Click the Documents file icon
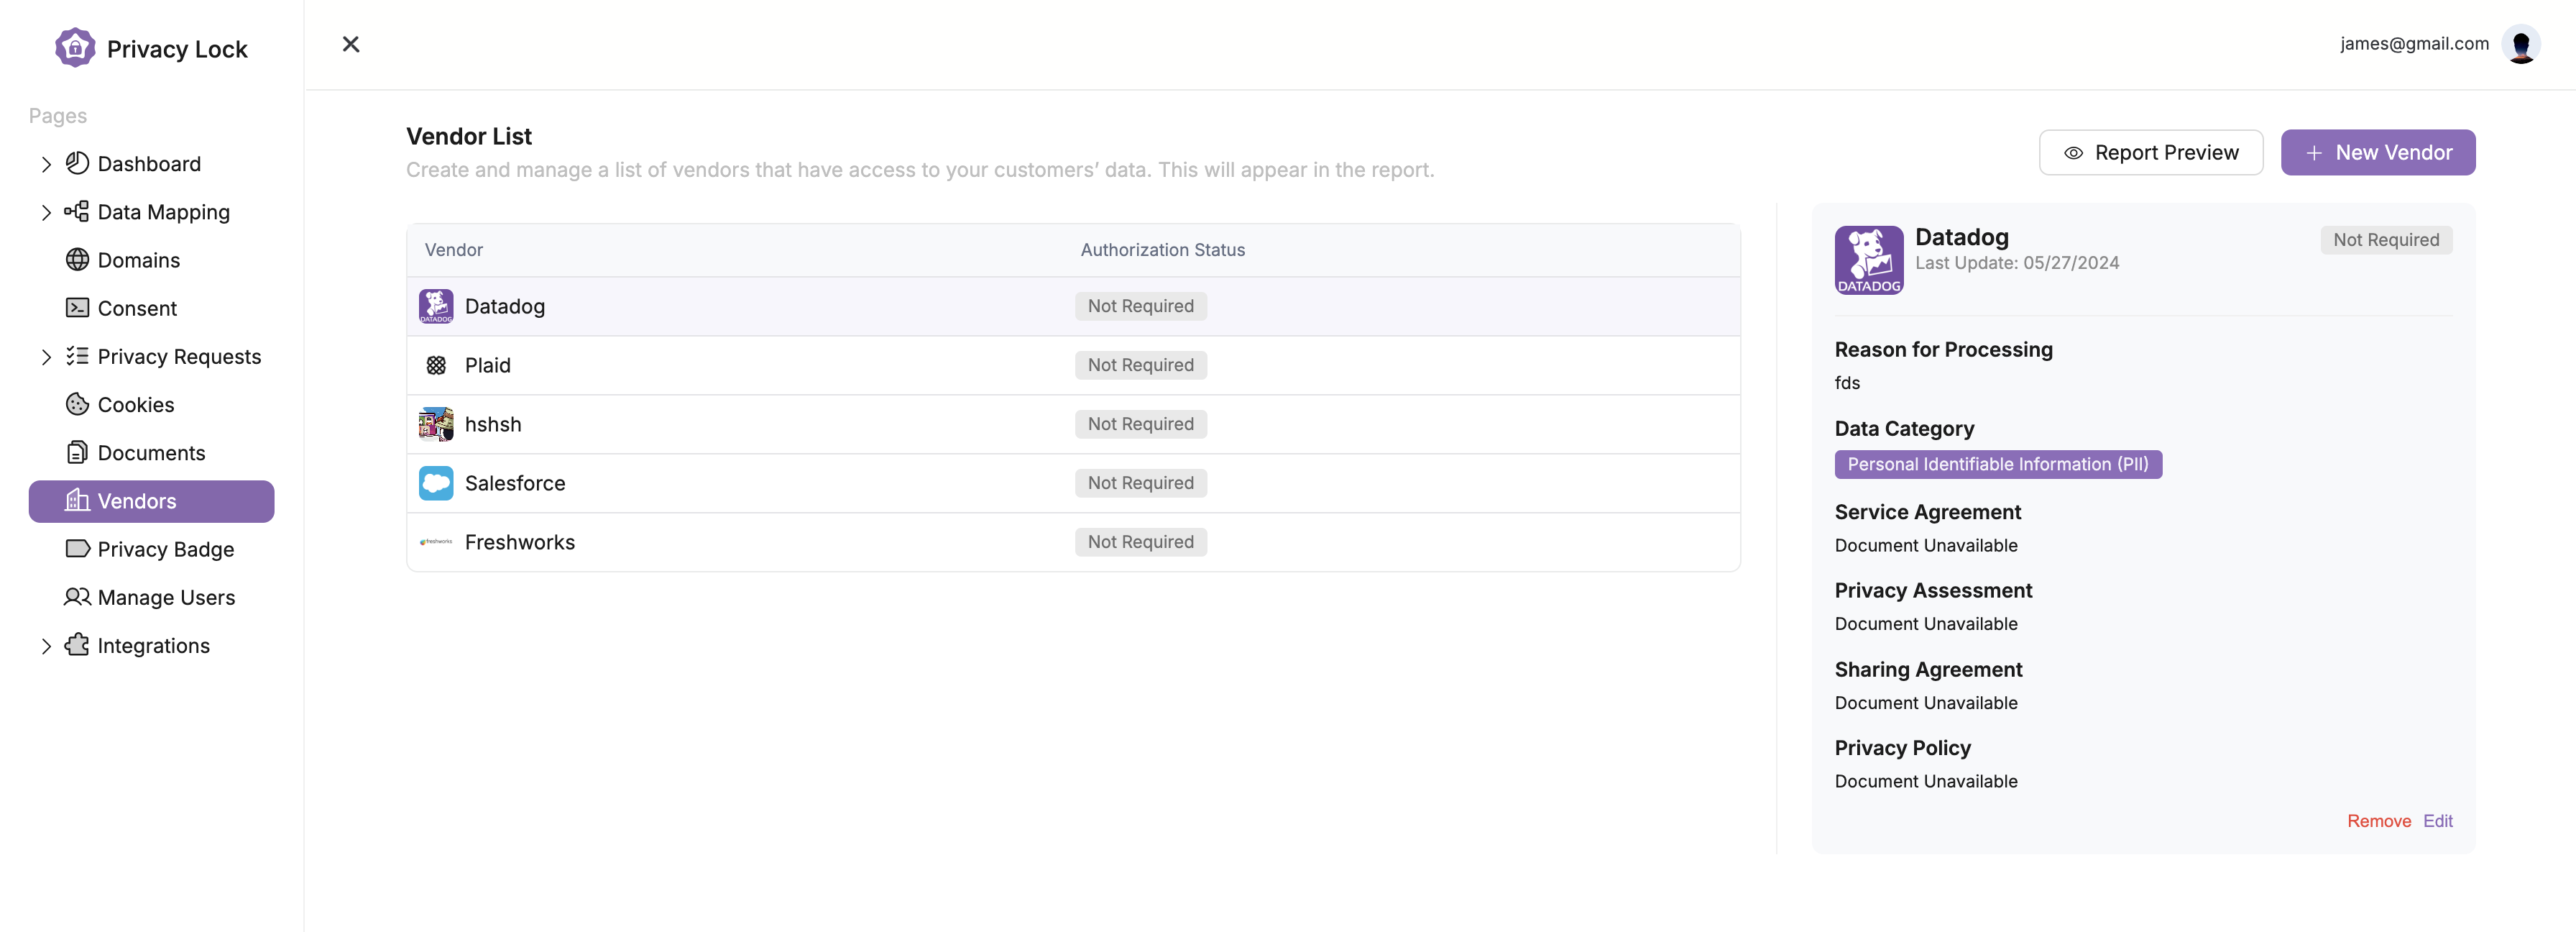 point(77,452)
